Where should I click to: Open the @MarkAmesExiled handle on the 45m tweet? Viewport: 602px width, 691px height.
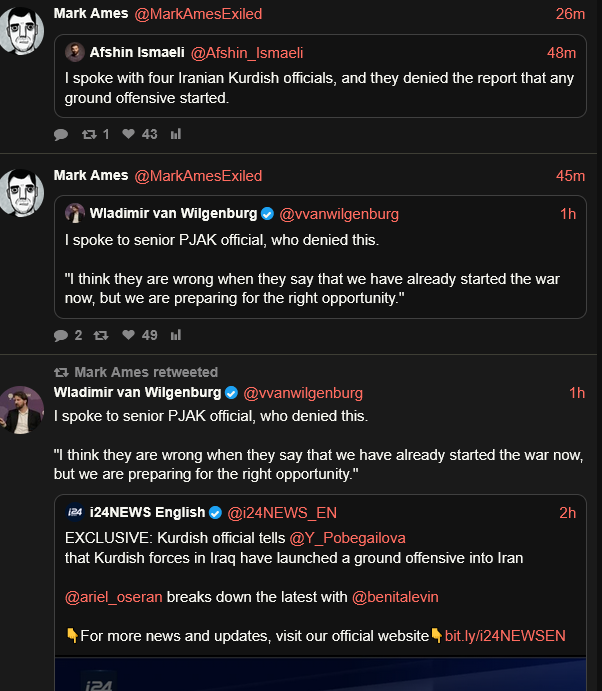[198, 176]
